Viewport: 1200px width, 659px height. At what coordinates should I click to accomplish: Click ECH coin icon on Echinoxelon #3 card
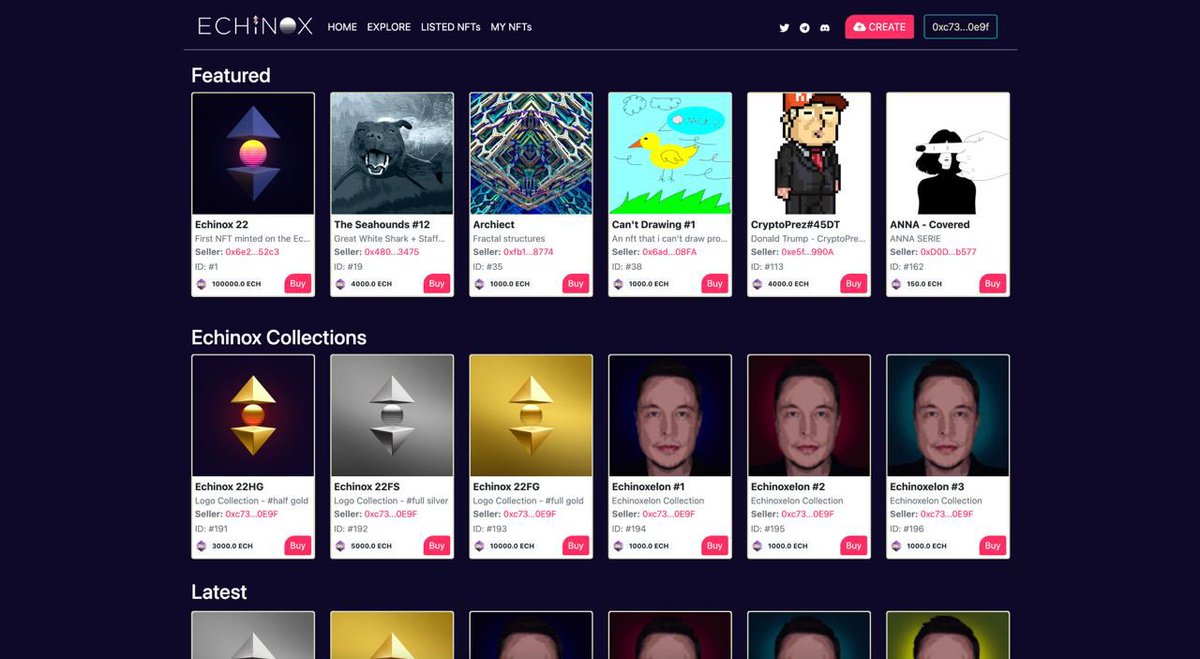click(x=896, y=546)
